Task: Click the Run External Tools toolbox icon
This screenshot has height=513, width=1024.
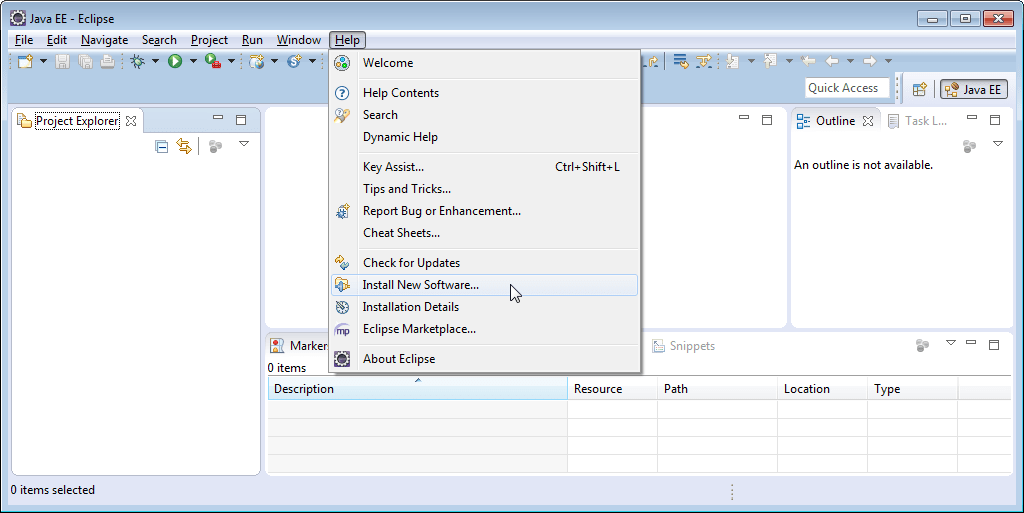Action: 213,61
